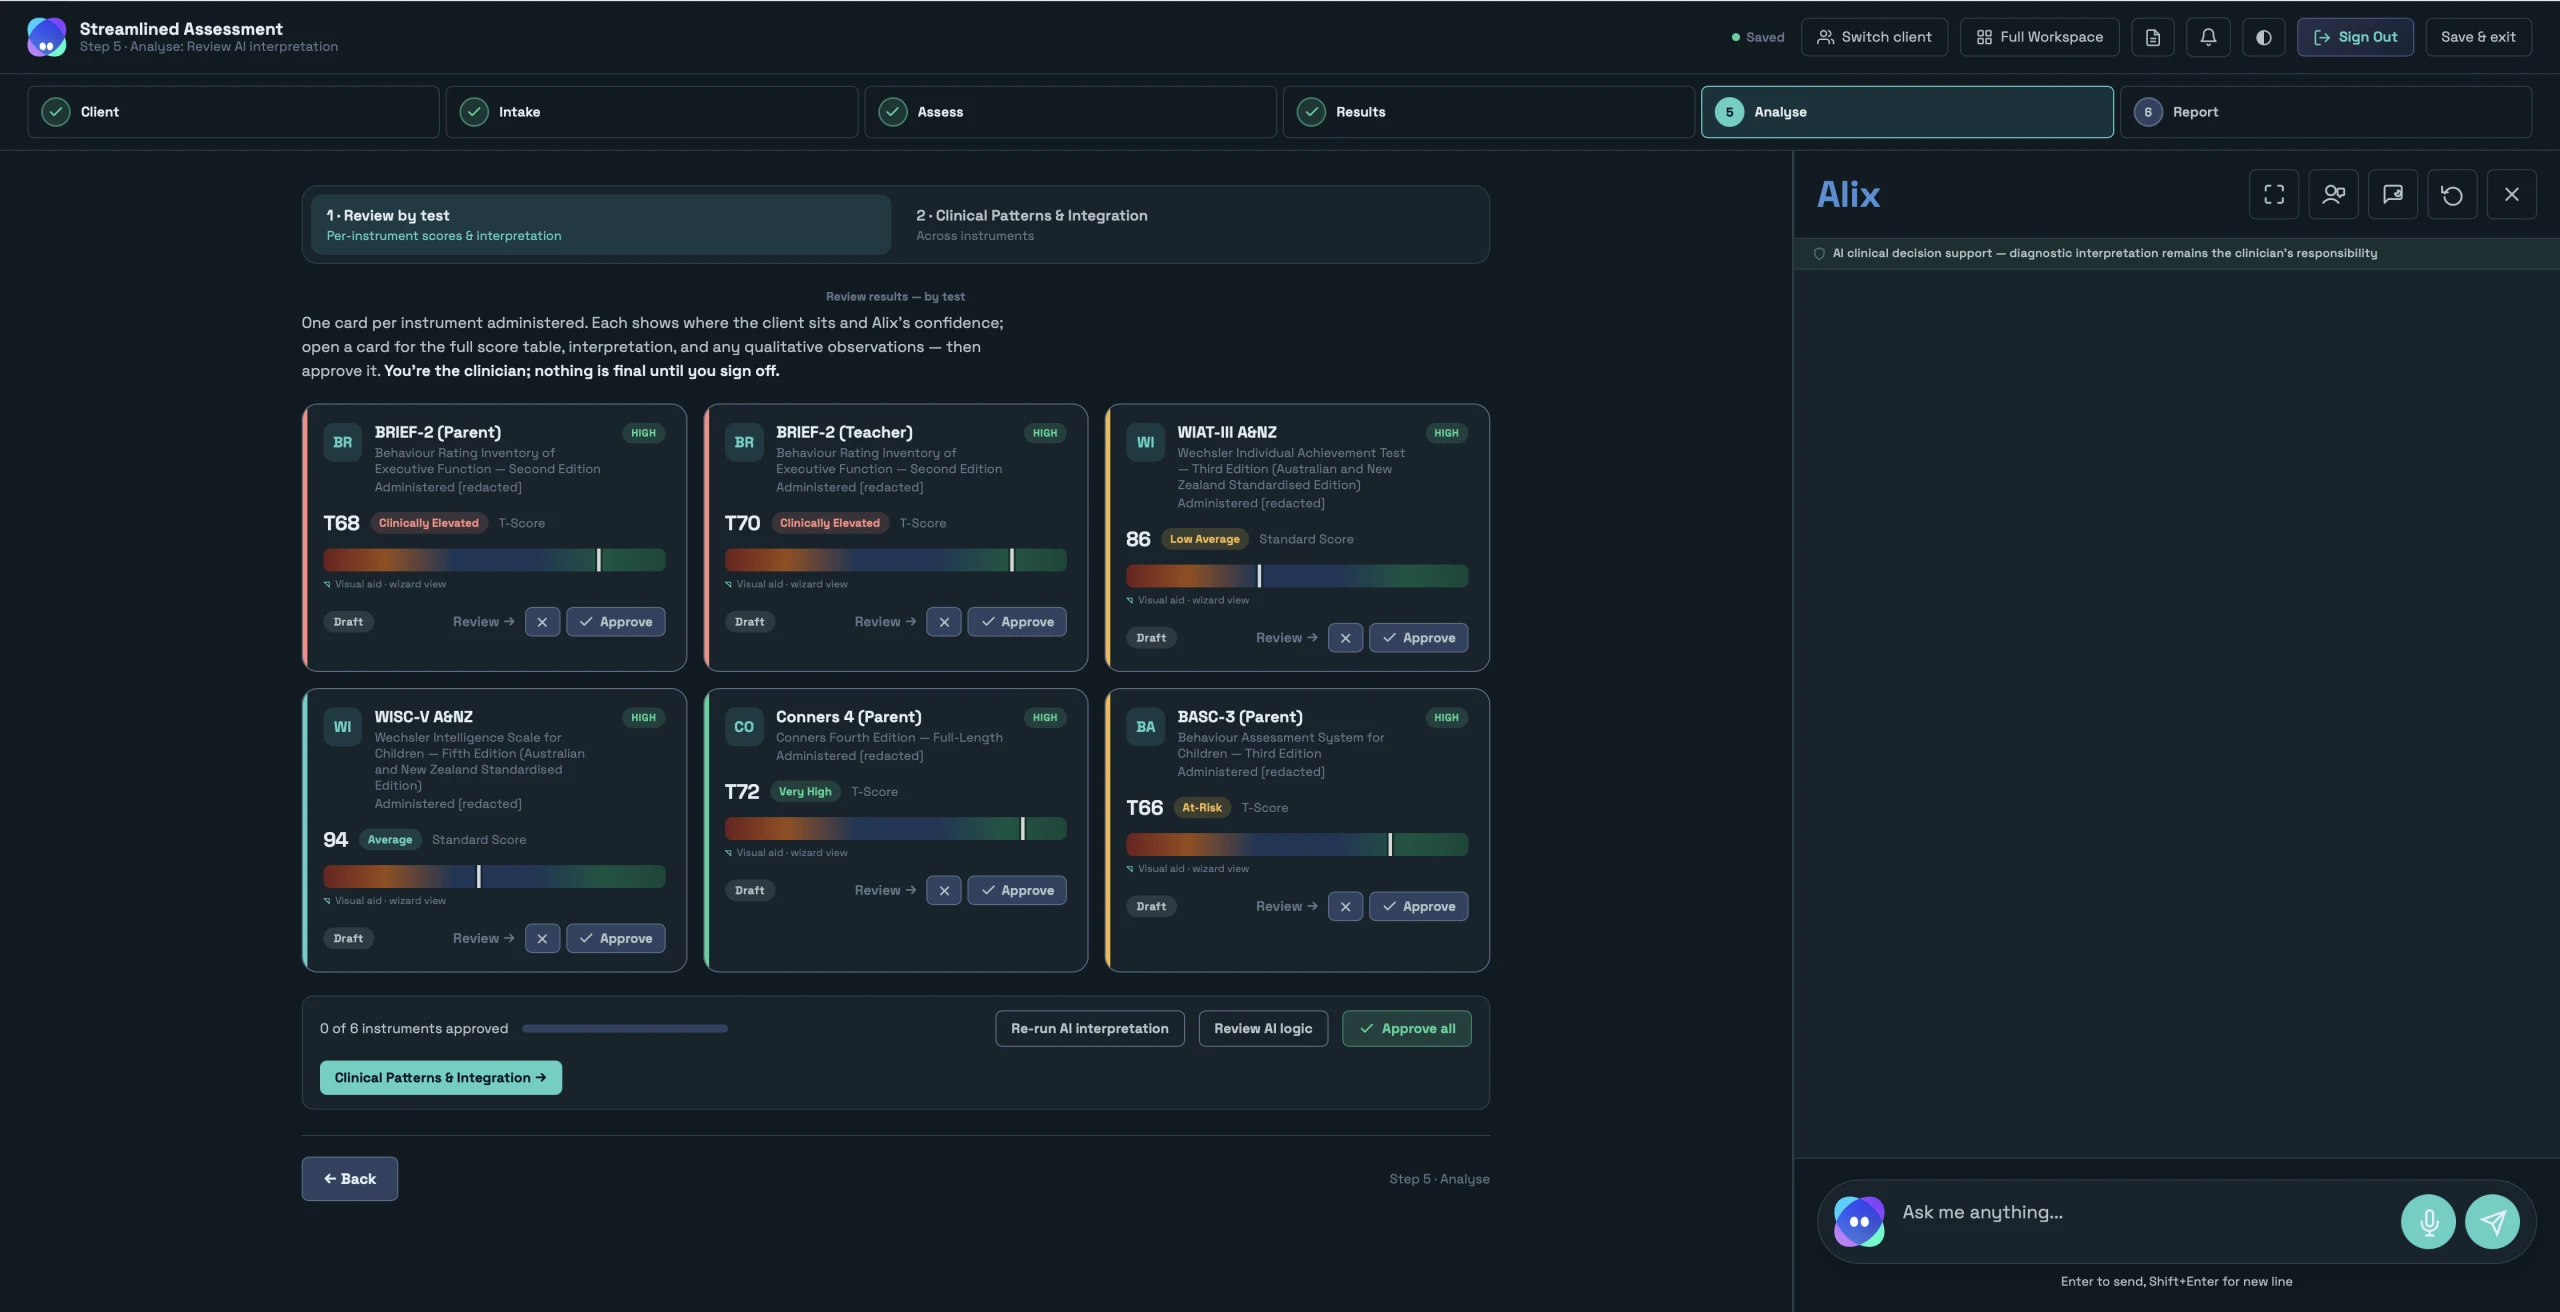This screenshot has height=1312, width=2560.
Task: Click Approve all instruments
Action: (x=1406, y=1029)
